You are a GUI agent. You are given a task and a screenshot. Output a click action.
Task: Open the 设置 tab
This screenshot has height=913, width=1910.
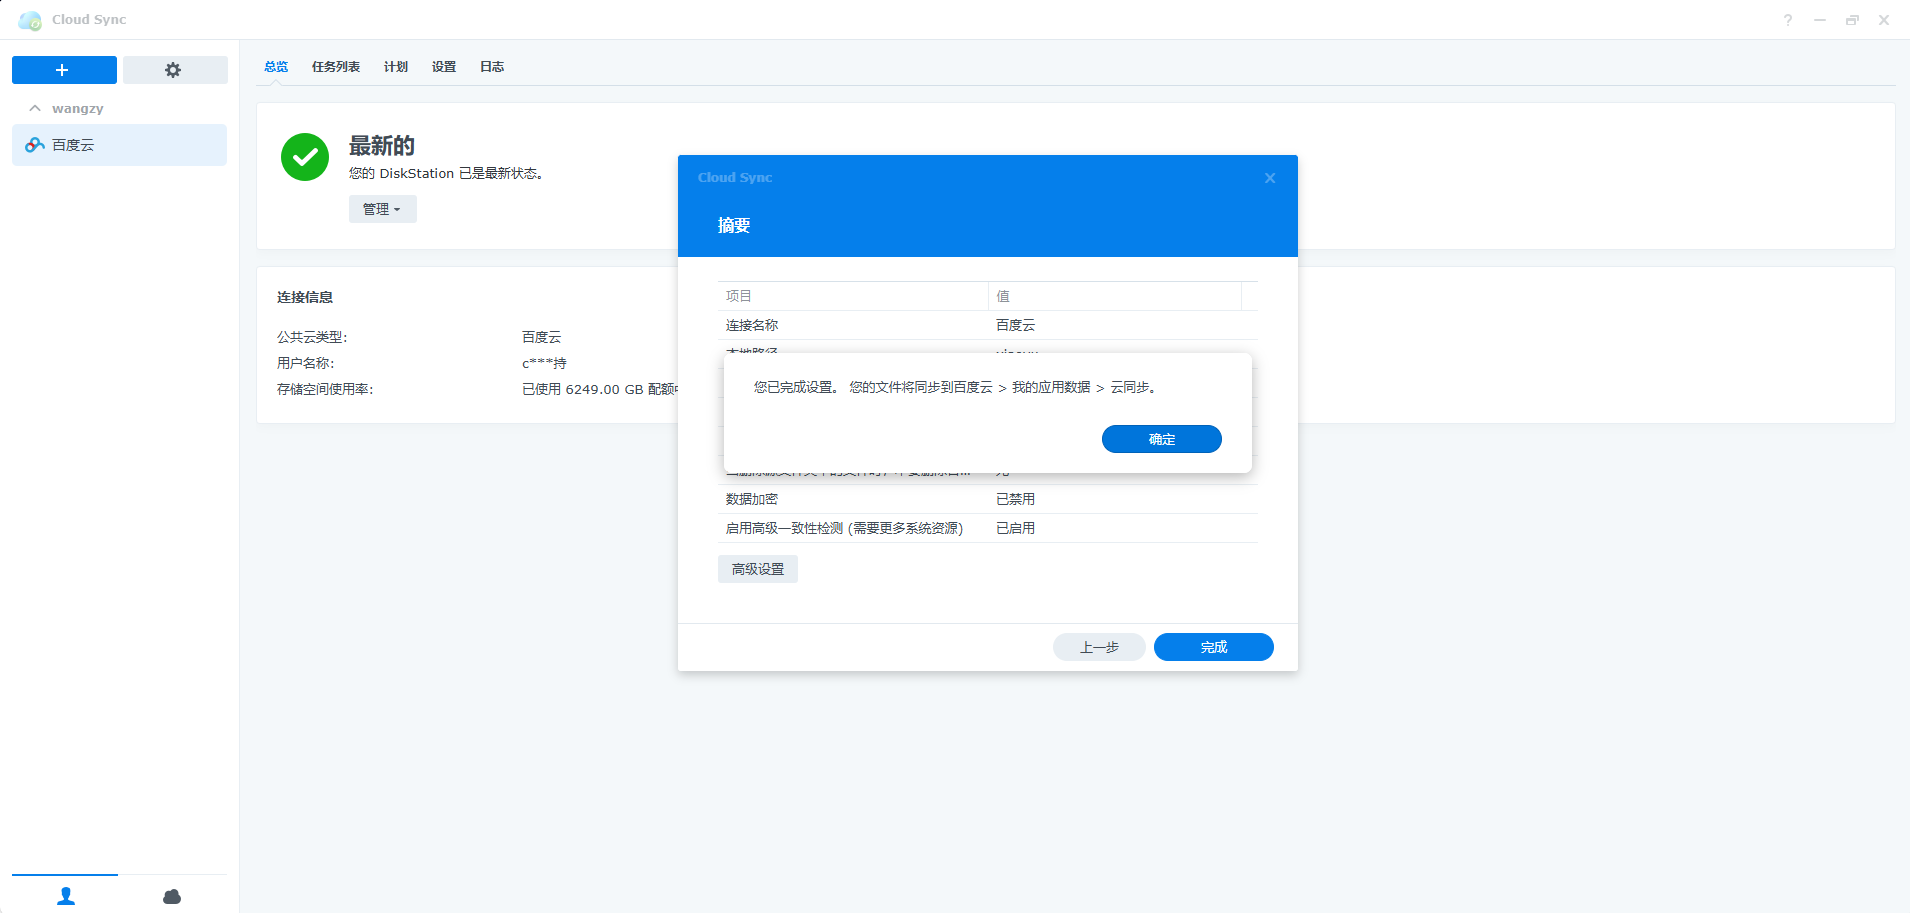[444, 67]
